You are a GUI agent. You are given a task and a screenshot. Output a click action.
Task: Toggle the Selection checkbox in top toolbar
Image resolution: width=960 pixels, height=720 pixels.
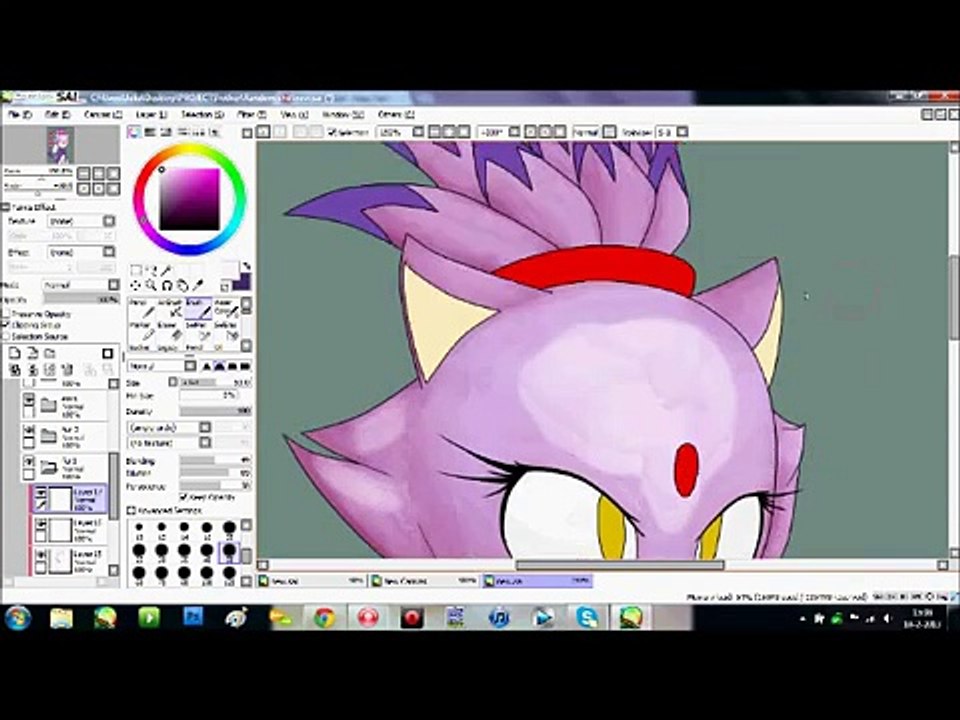coord(332,132)
